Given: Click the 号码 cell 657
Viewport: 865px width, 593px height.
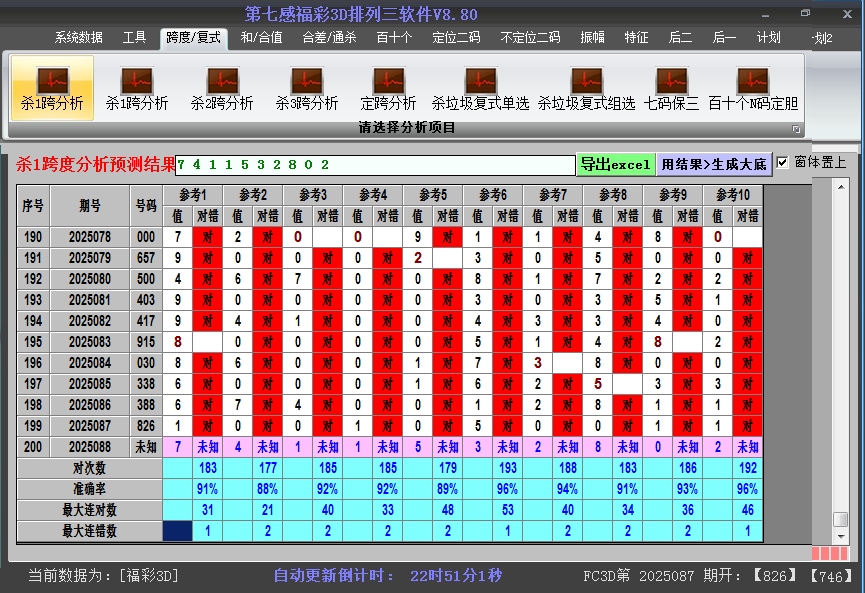Looking at the screenshot, I should coord(146,258).
